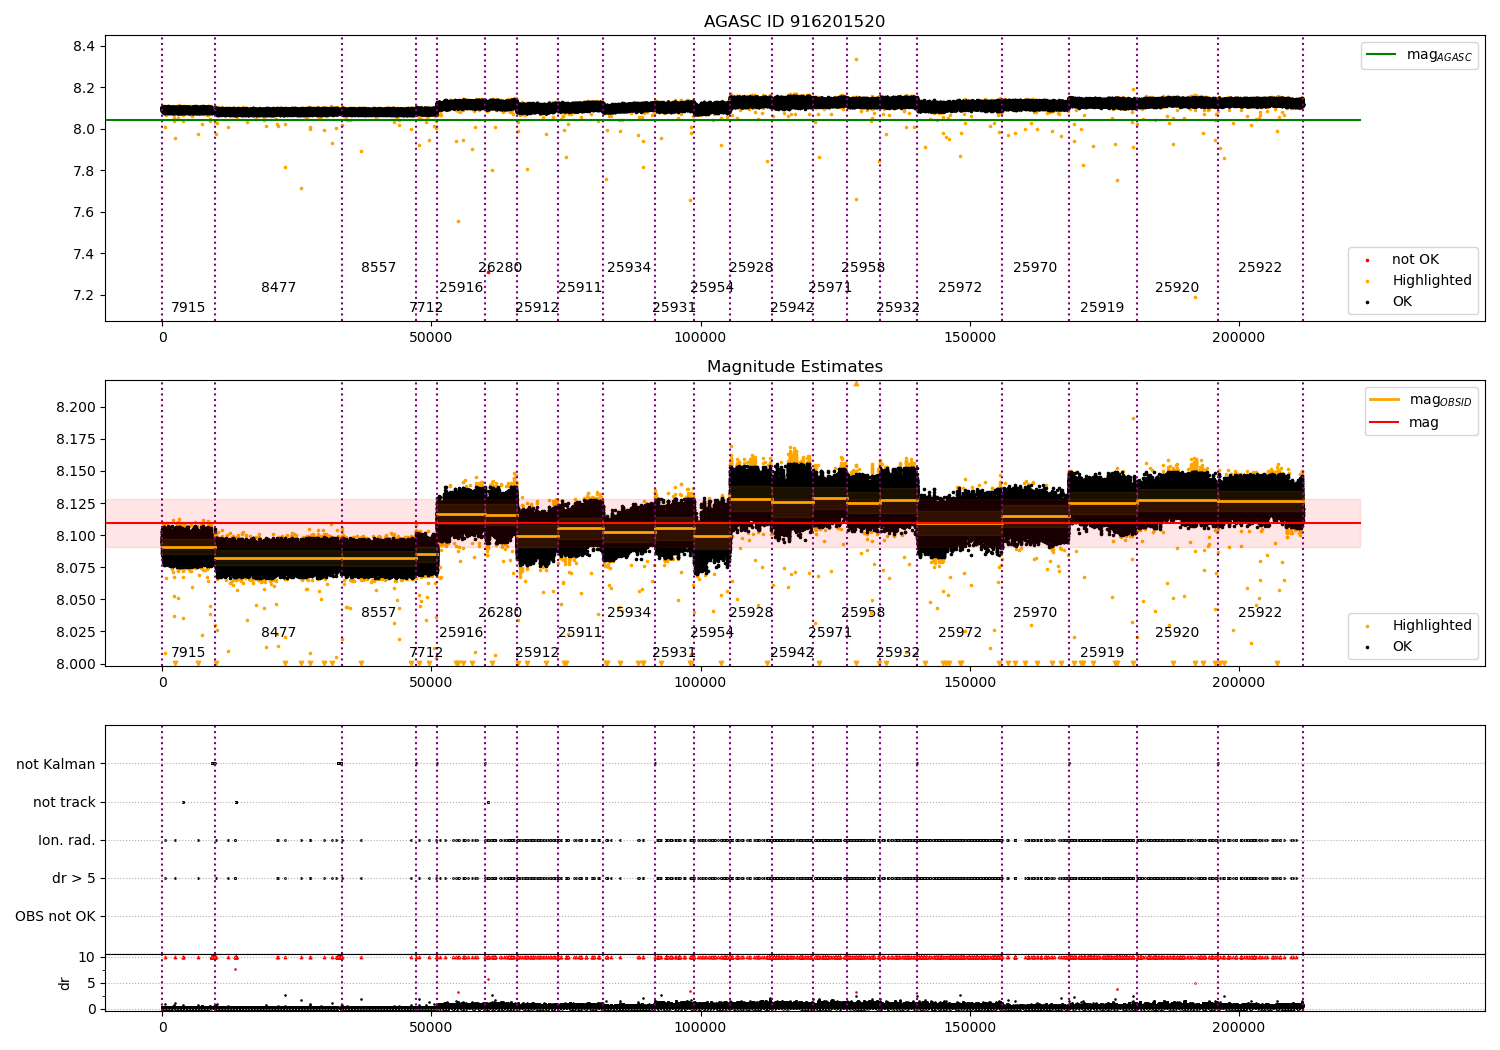
Task: Click OBSID label '8477' in the AGASC ID plot
Action: pos(279,287)
